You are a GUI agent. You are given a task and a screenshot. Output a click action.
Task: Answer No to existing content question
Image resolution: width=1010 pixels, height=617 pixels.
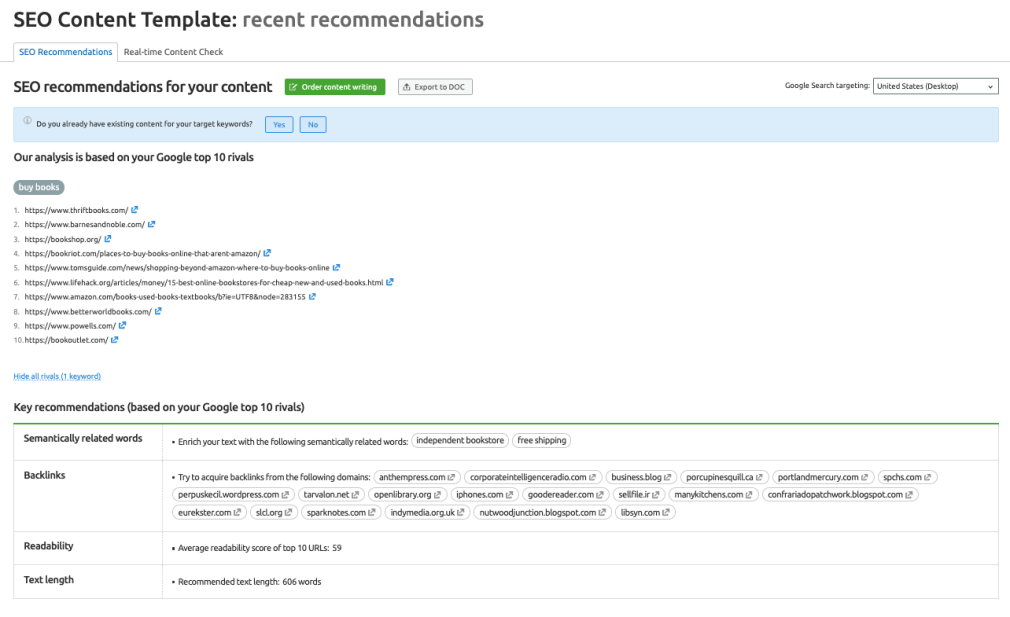pyautogui.click(x=312, y=125)
